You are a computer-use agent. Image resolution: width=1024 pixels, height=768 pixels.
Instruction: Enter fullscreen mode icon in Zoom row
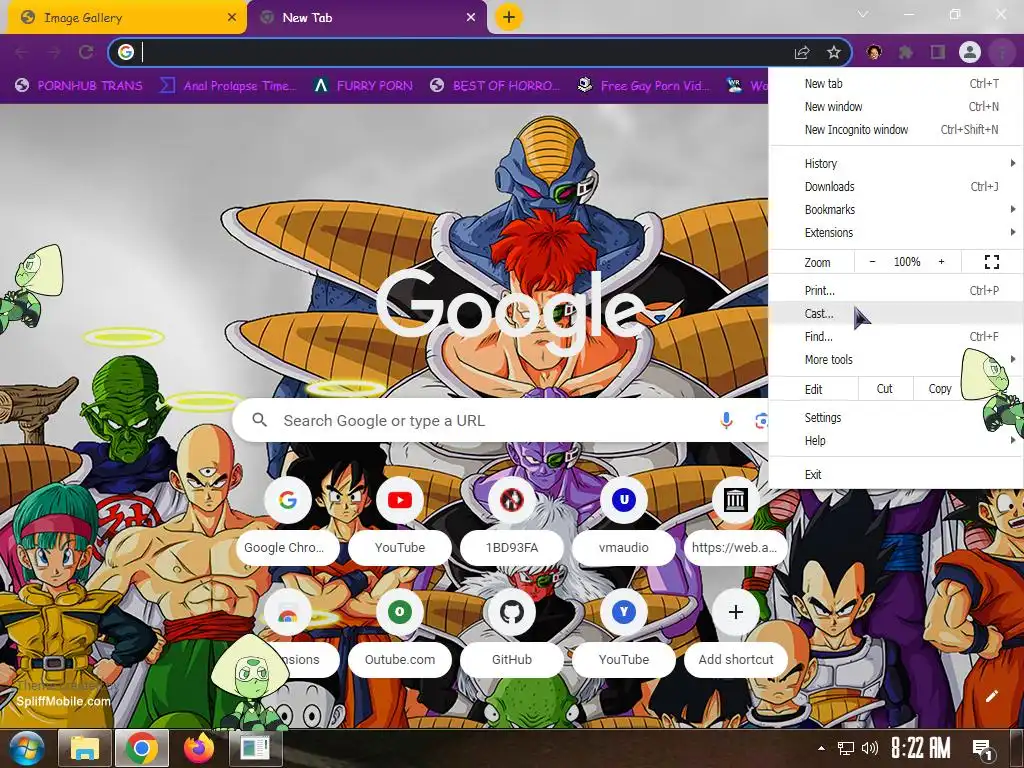pos(991,262)
